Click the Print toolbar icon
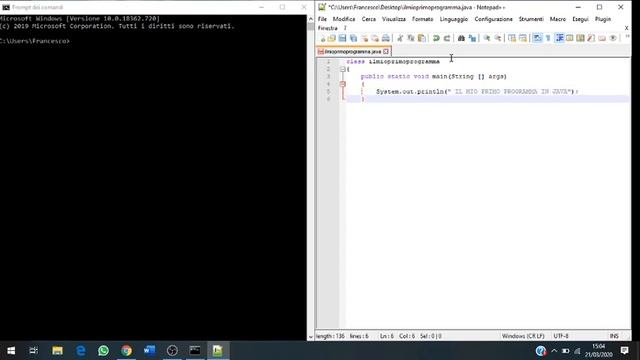Image resolution: width=640 pixels, height=360 pixels. click(x=386, y=38)
